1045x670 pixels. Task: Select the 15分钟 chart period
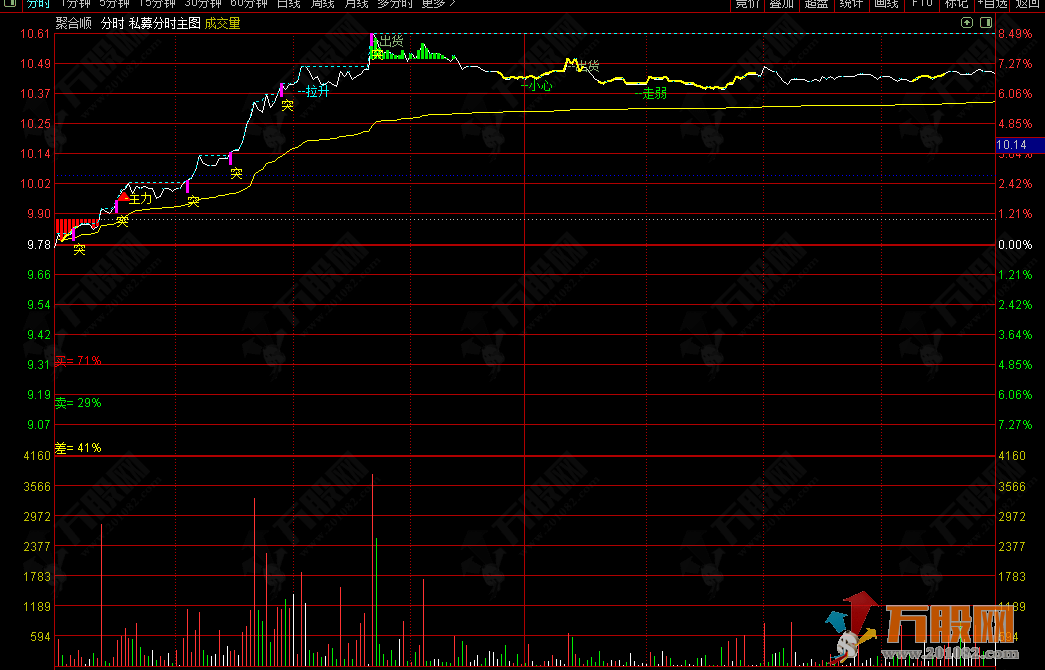(157, 4)
